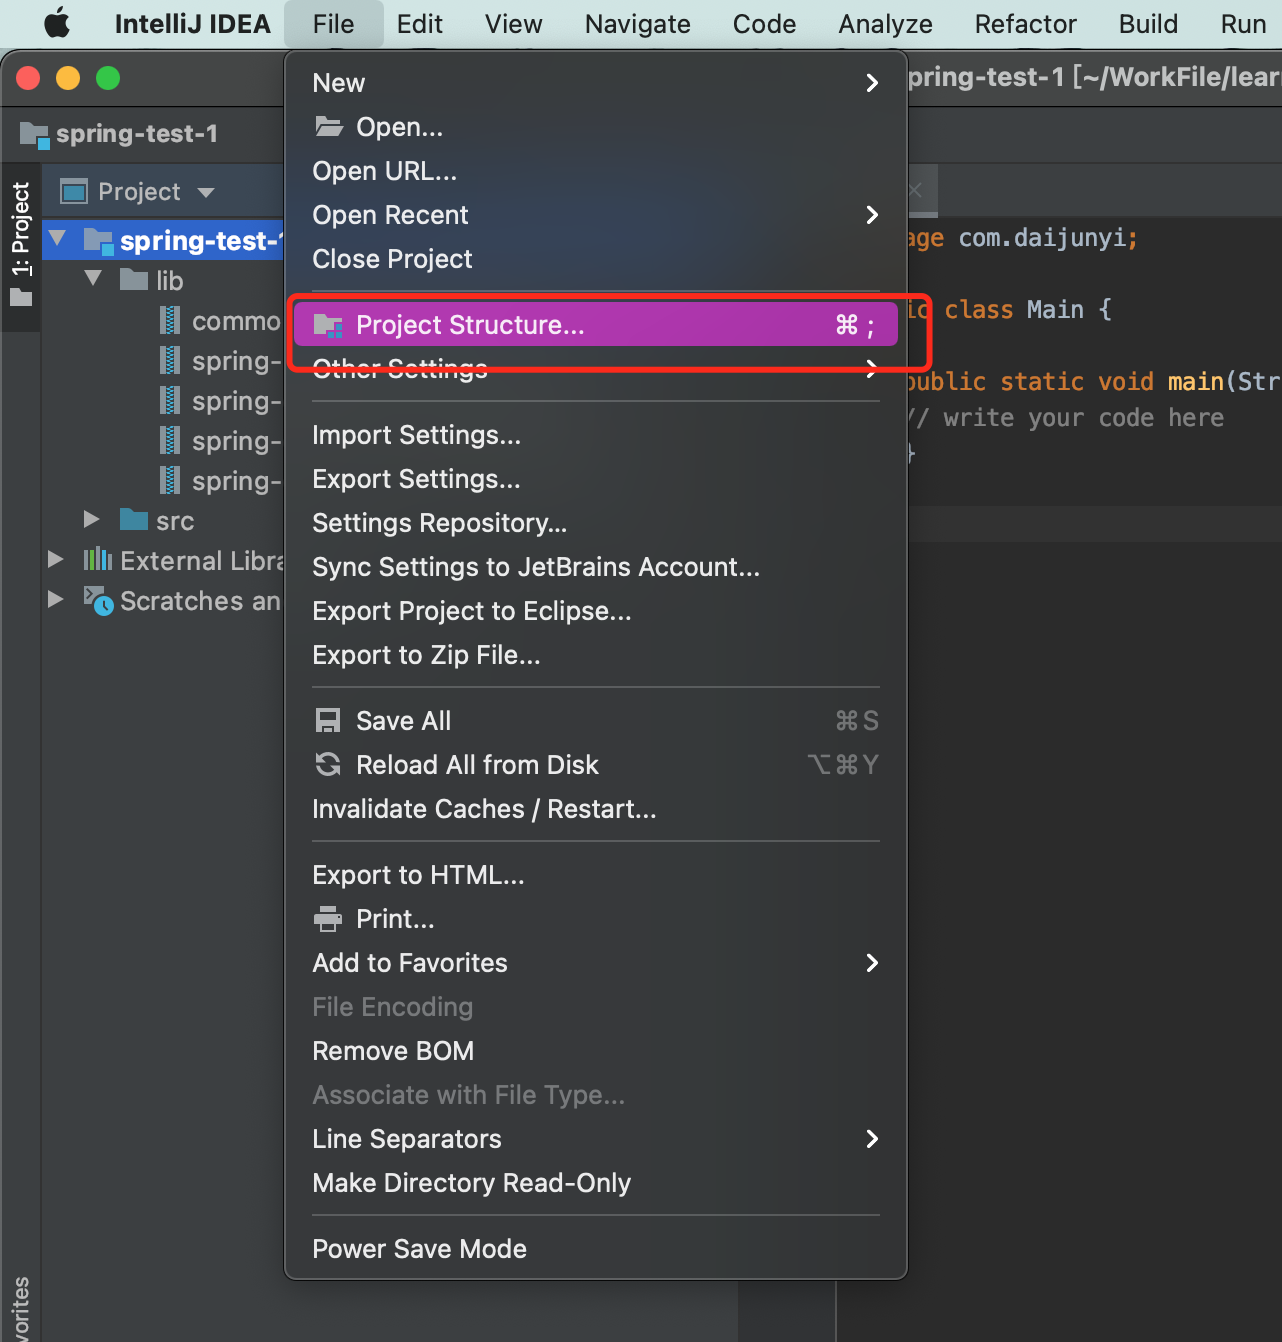Expand Scratches and Consoles node

tap(56, 599)
